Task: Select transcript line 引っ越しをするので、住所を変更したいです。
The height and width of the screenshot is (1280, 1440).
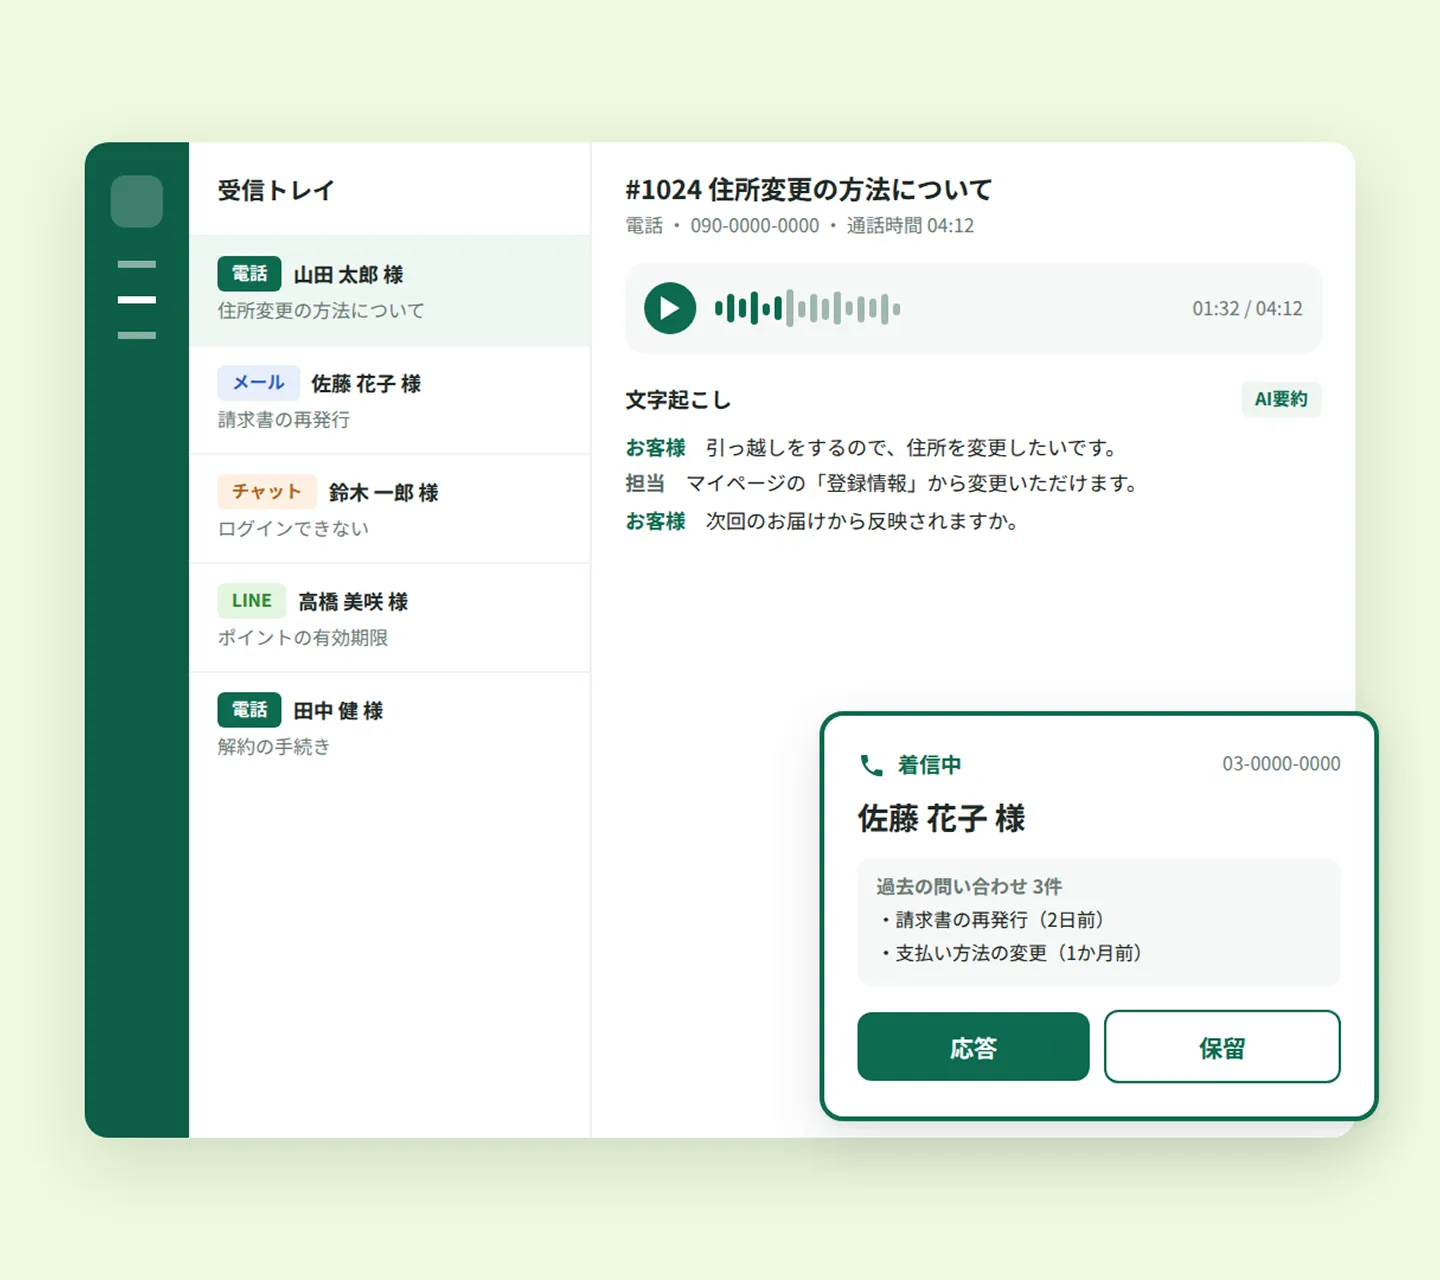Action: 911,448
